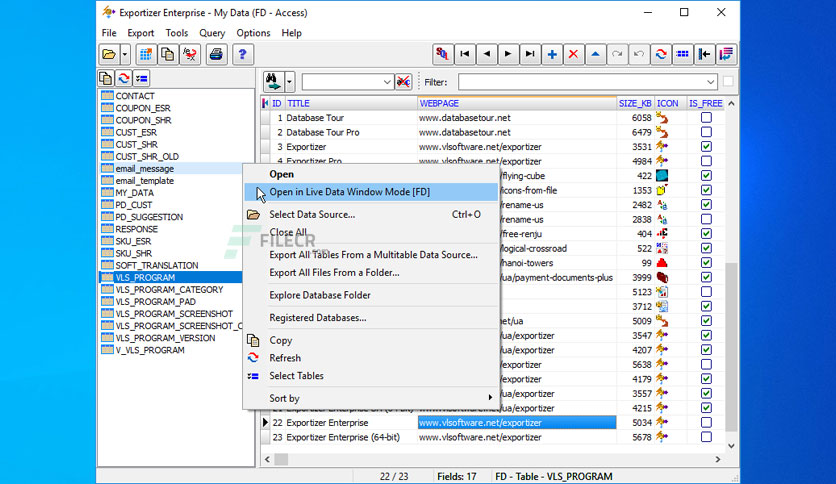This screenshot has height=484, width=836.
Task: Toggle IS_FREE checkbox for Exportizer row 3
Action: pos(706,147)
